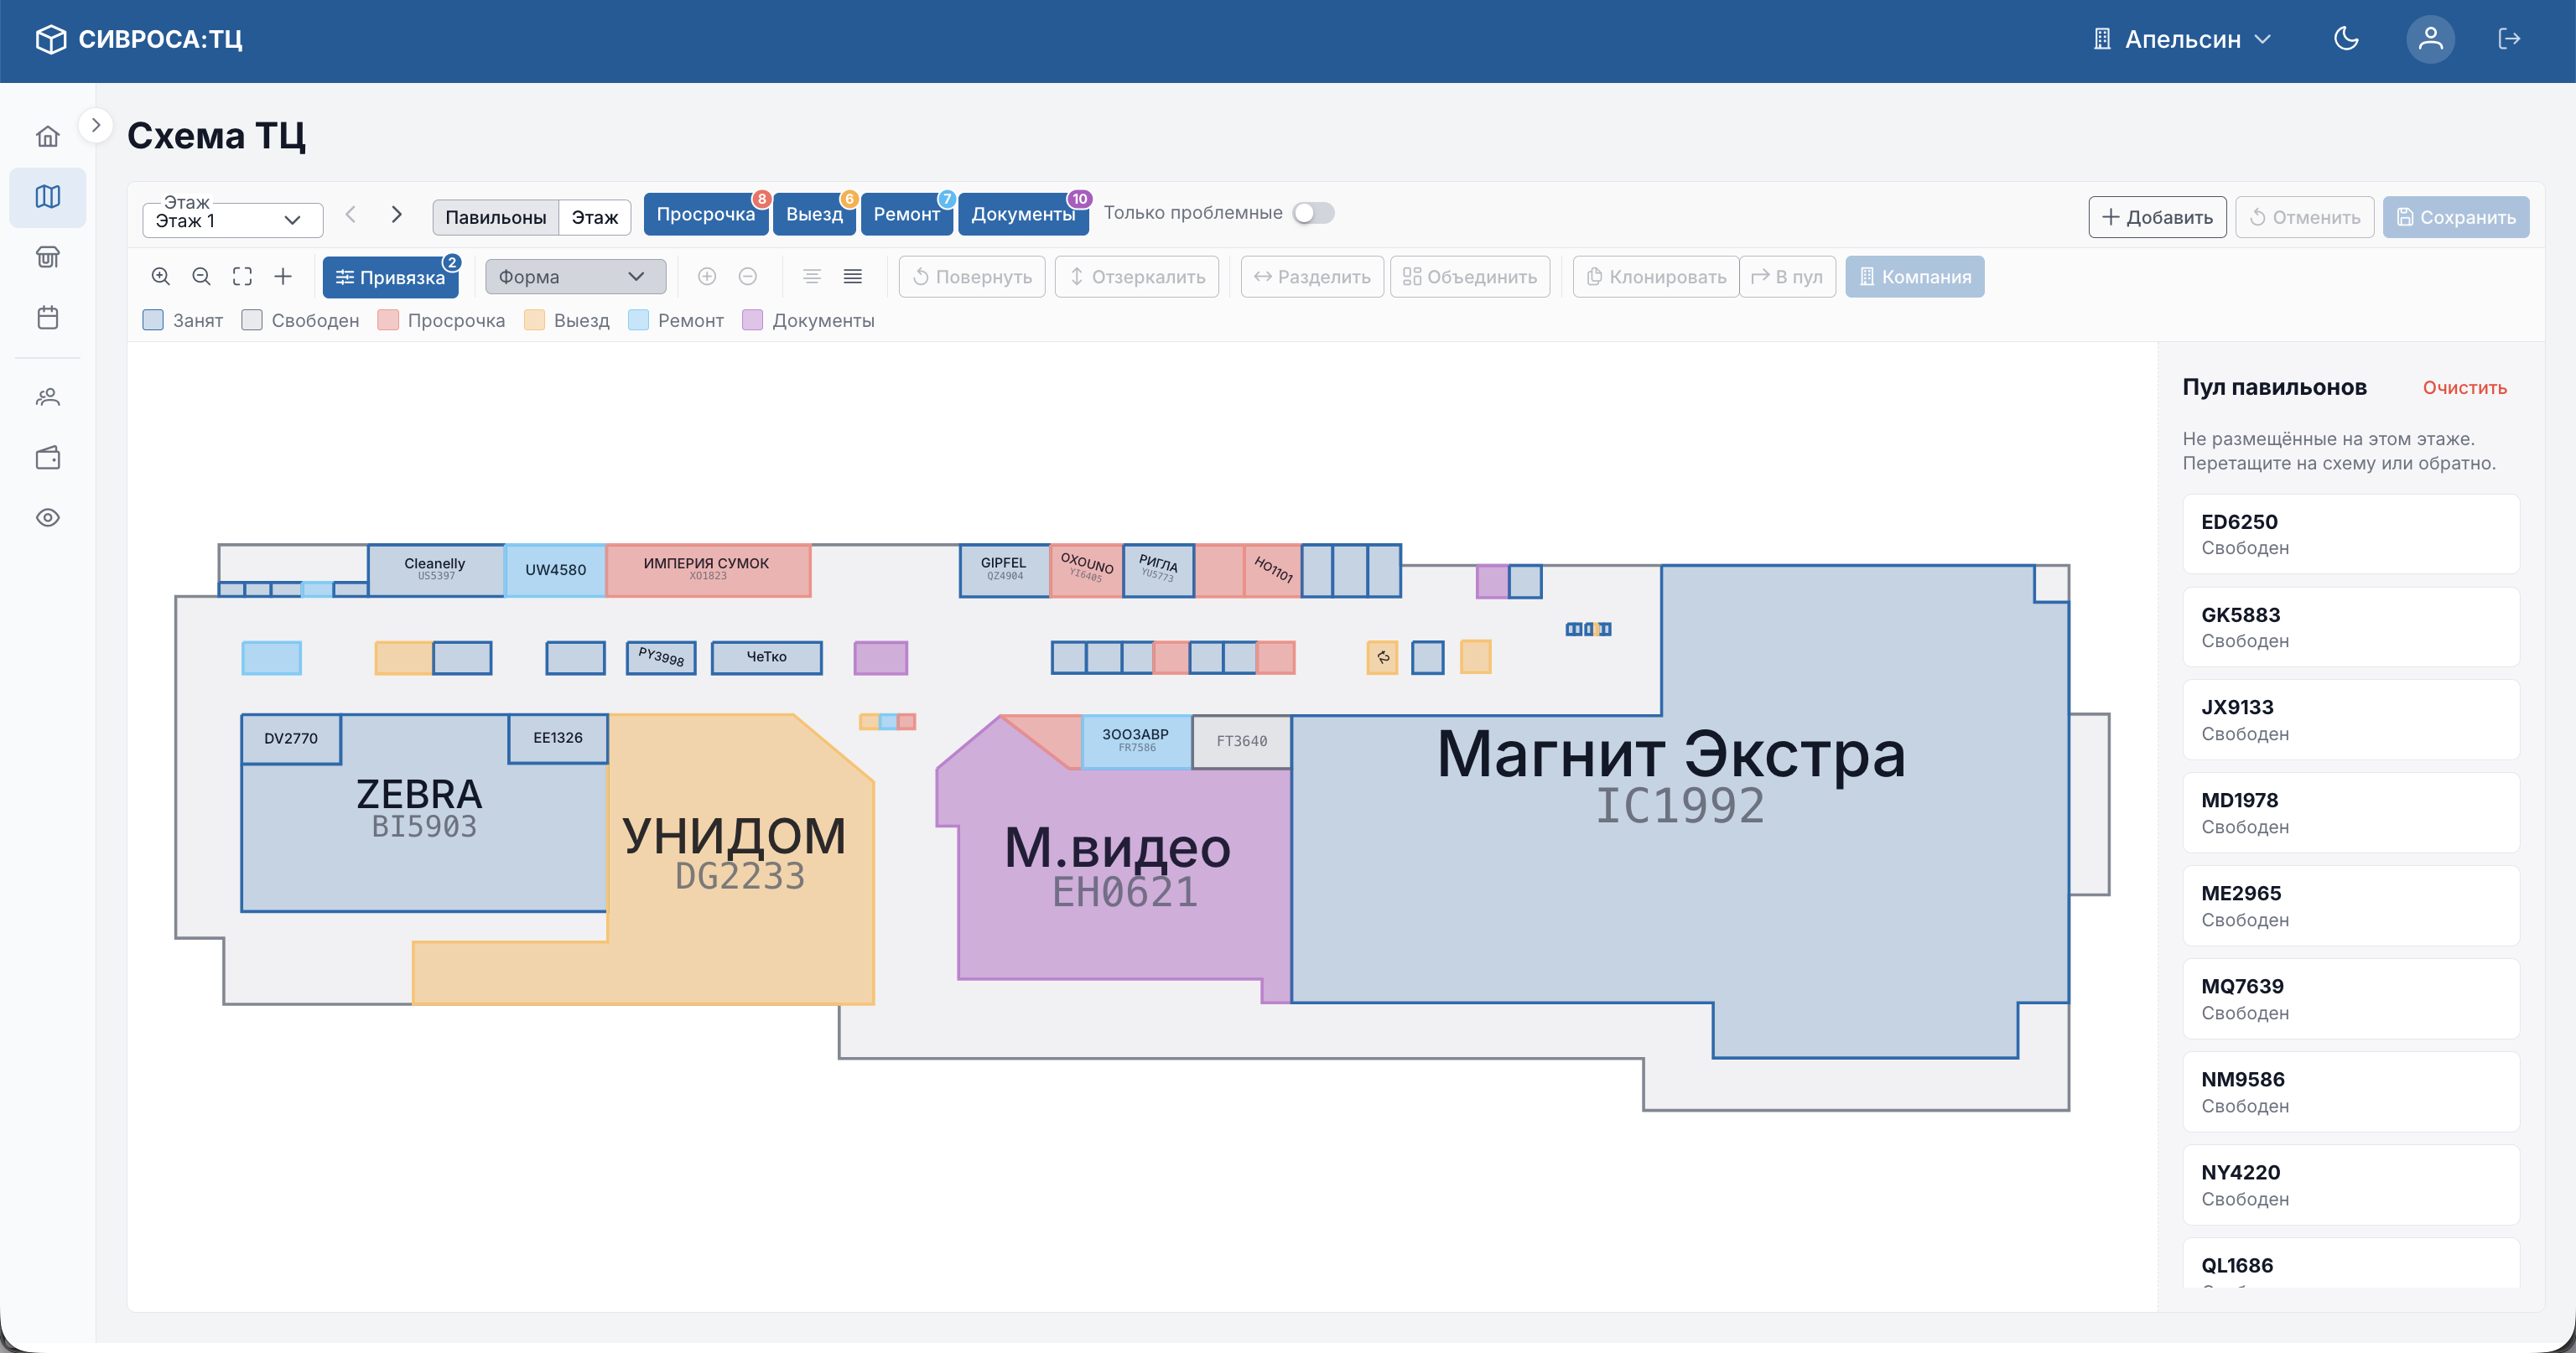Open the Форма shape dropdown

point(575,277)
